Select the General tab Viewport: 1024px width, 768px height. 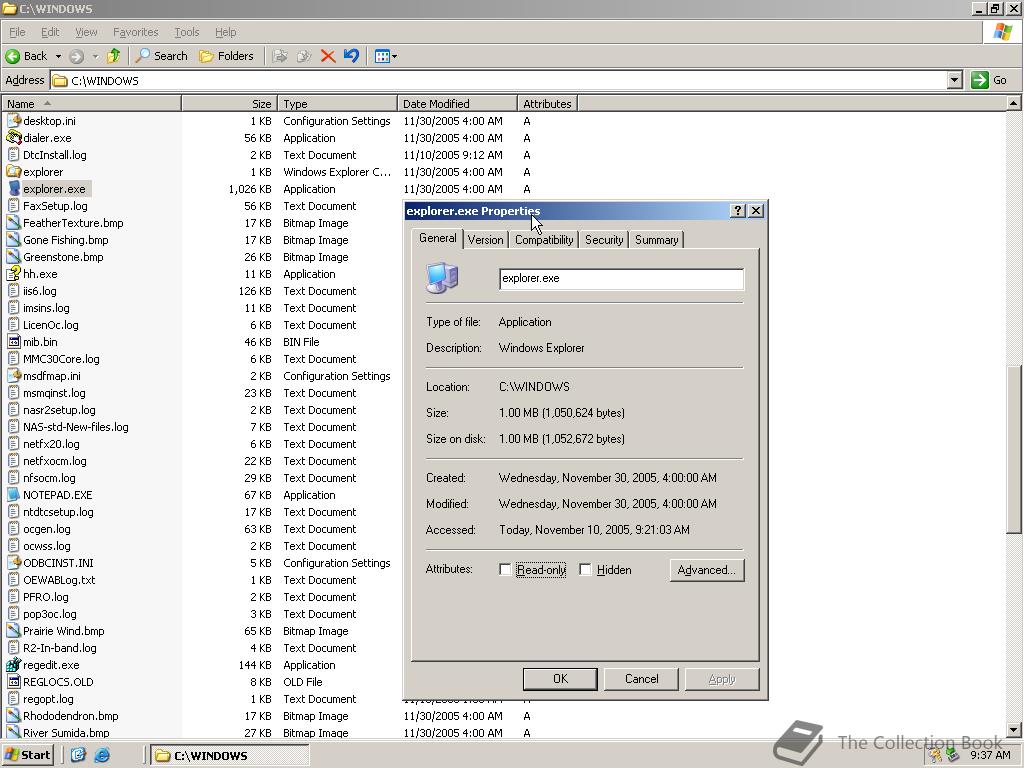[x=438, y=238]
